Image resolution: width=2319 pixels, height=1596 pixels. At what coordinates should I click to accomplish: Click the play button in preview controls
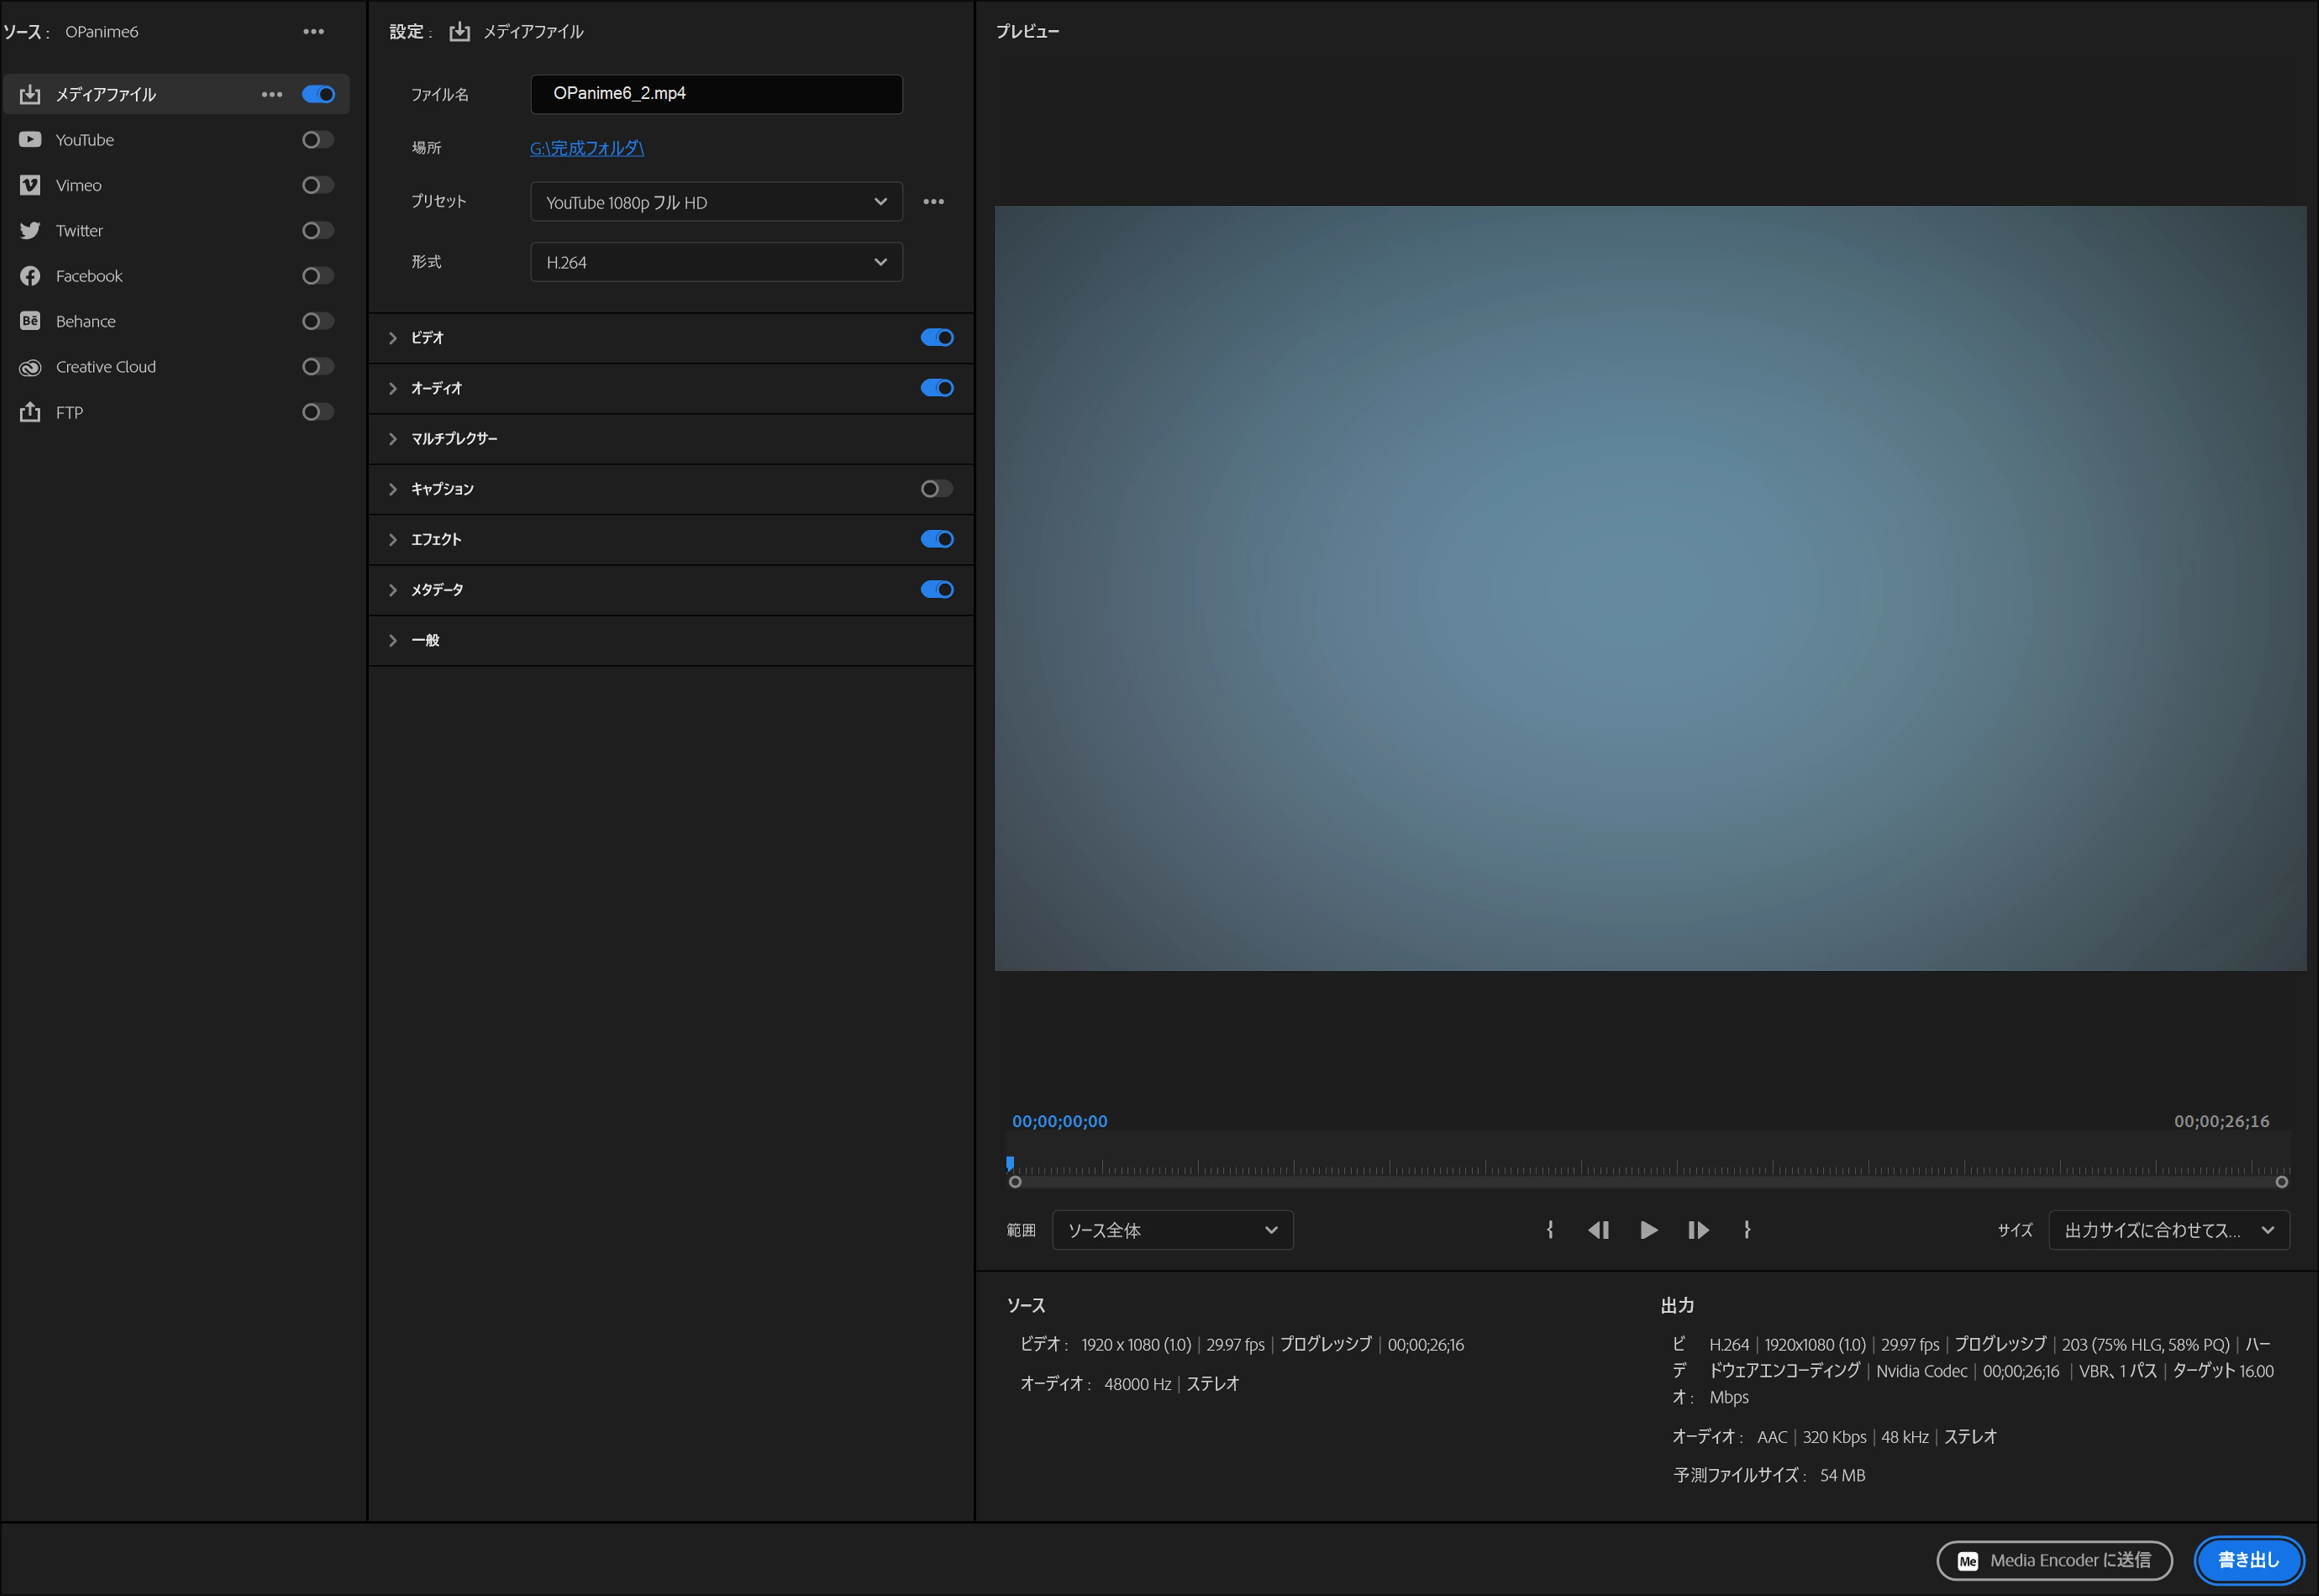pyautogui.click(x=1648, y=1230)
